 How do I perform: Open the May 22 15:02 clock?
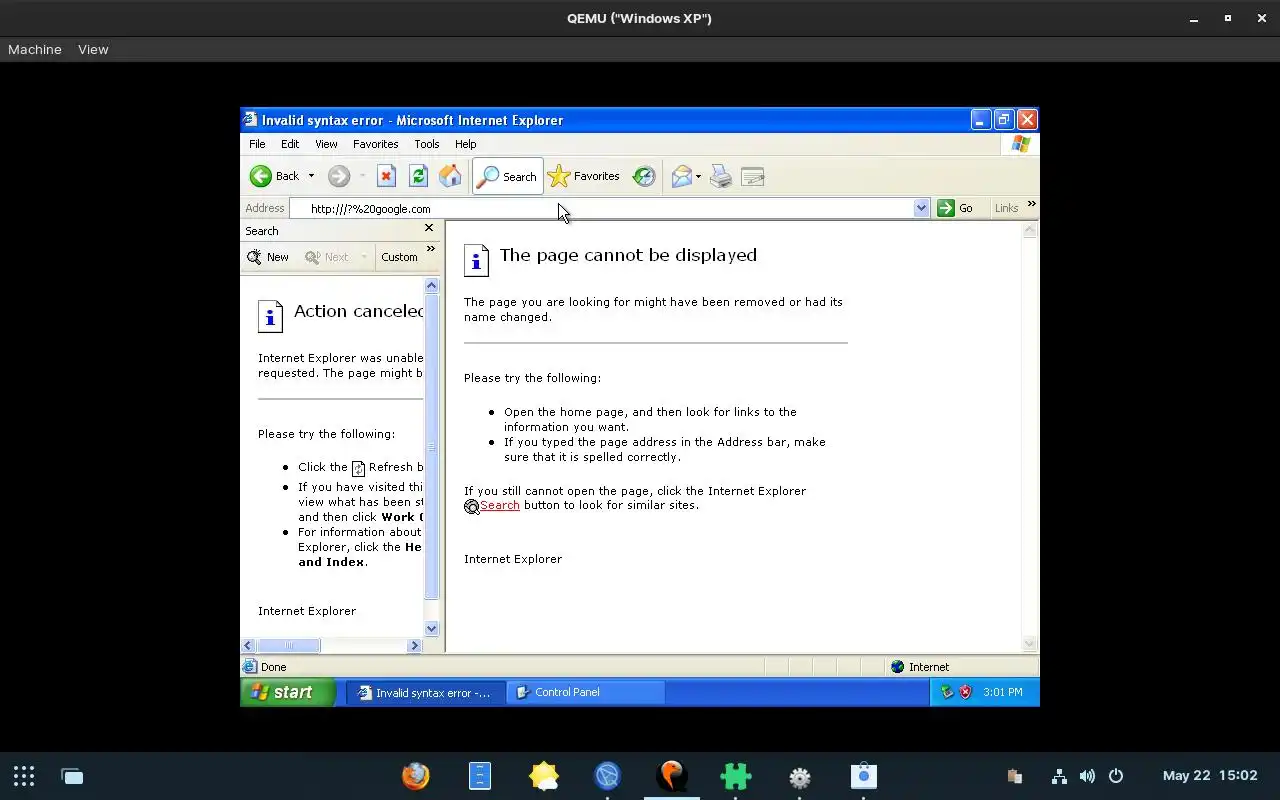coord(1210,776)
